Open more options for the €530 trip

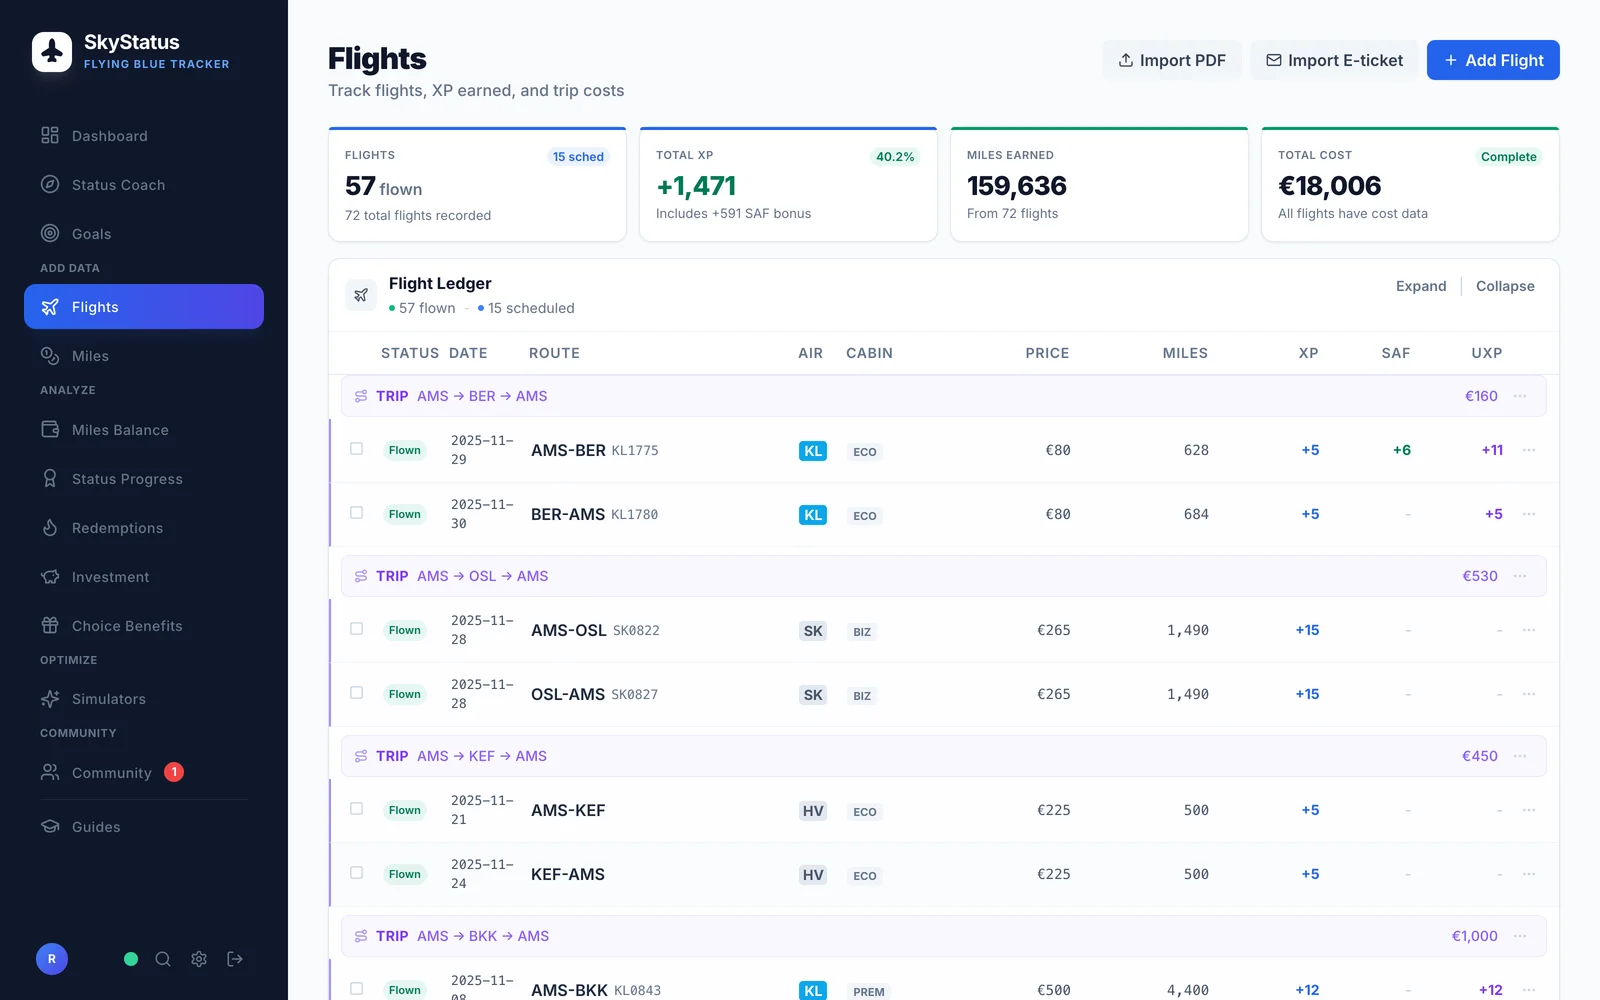coord(1520,576)
